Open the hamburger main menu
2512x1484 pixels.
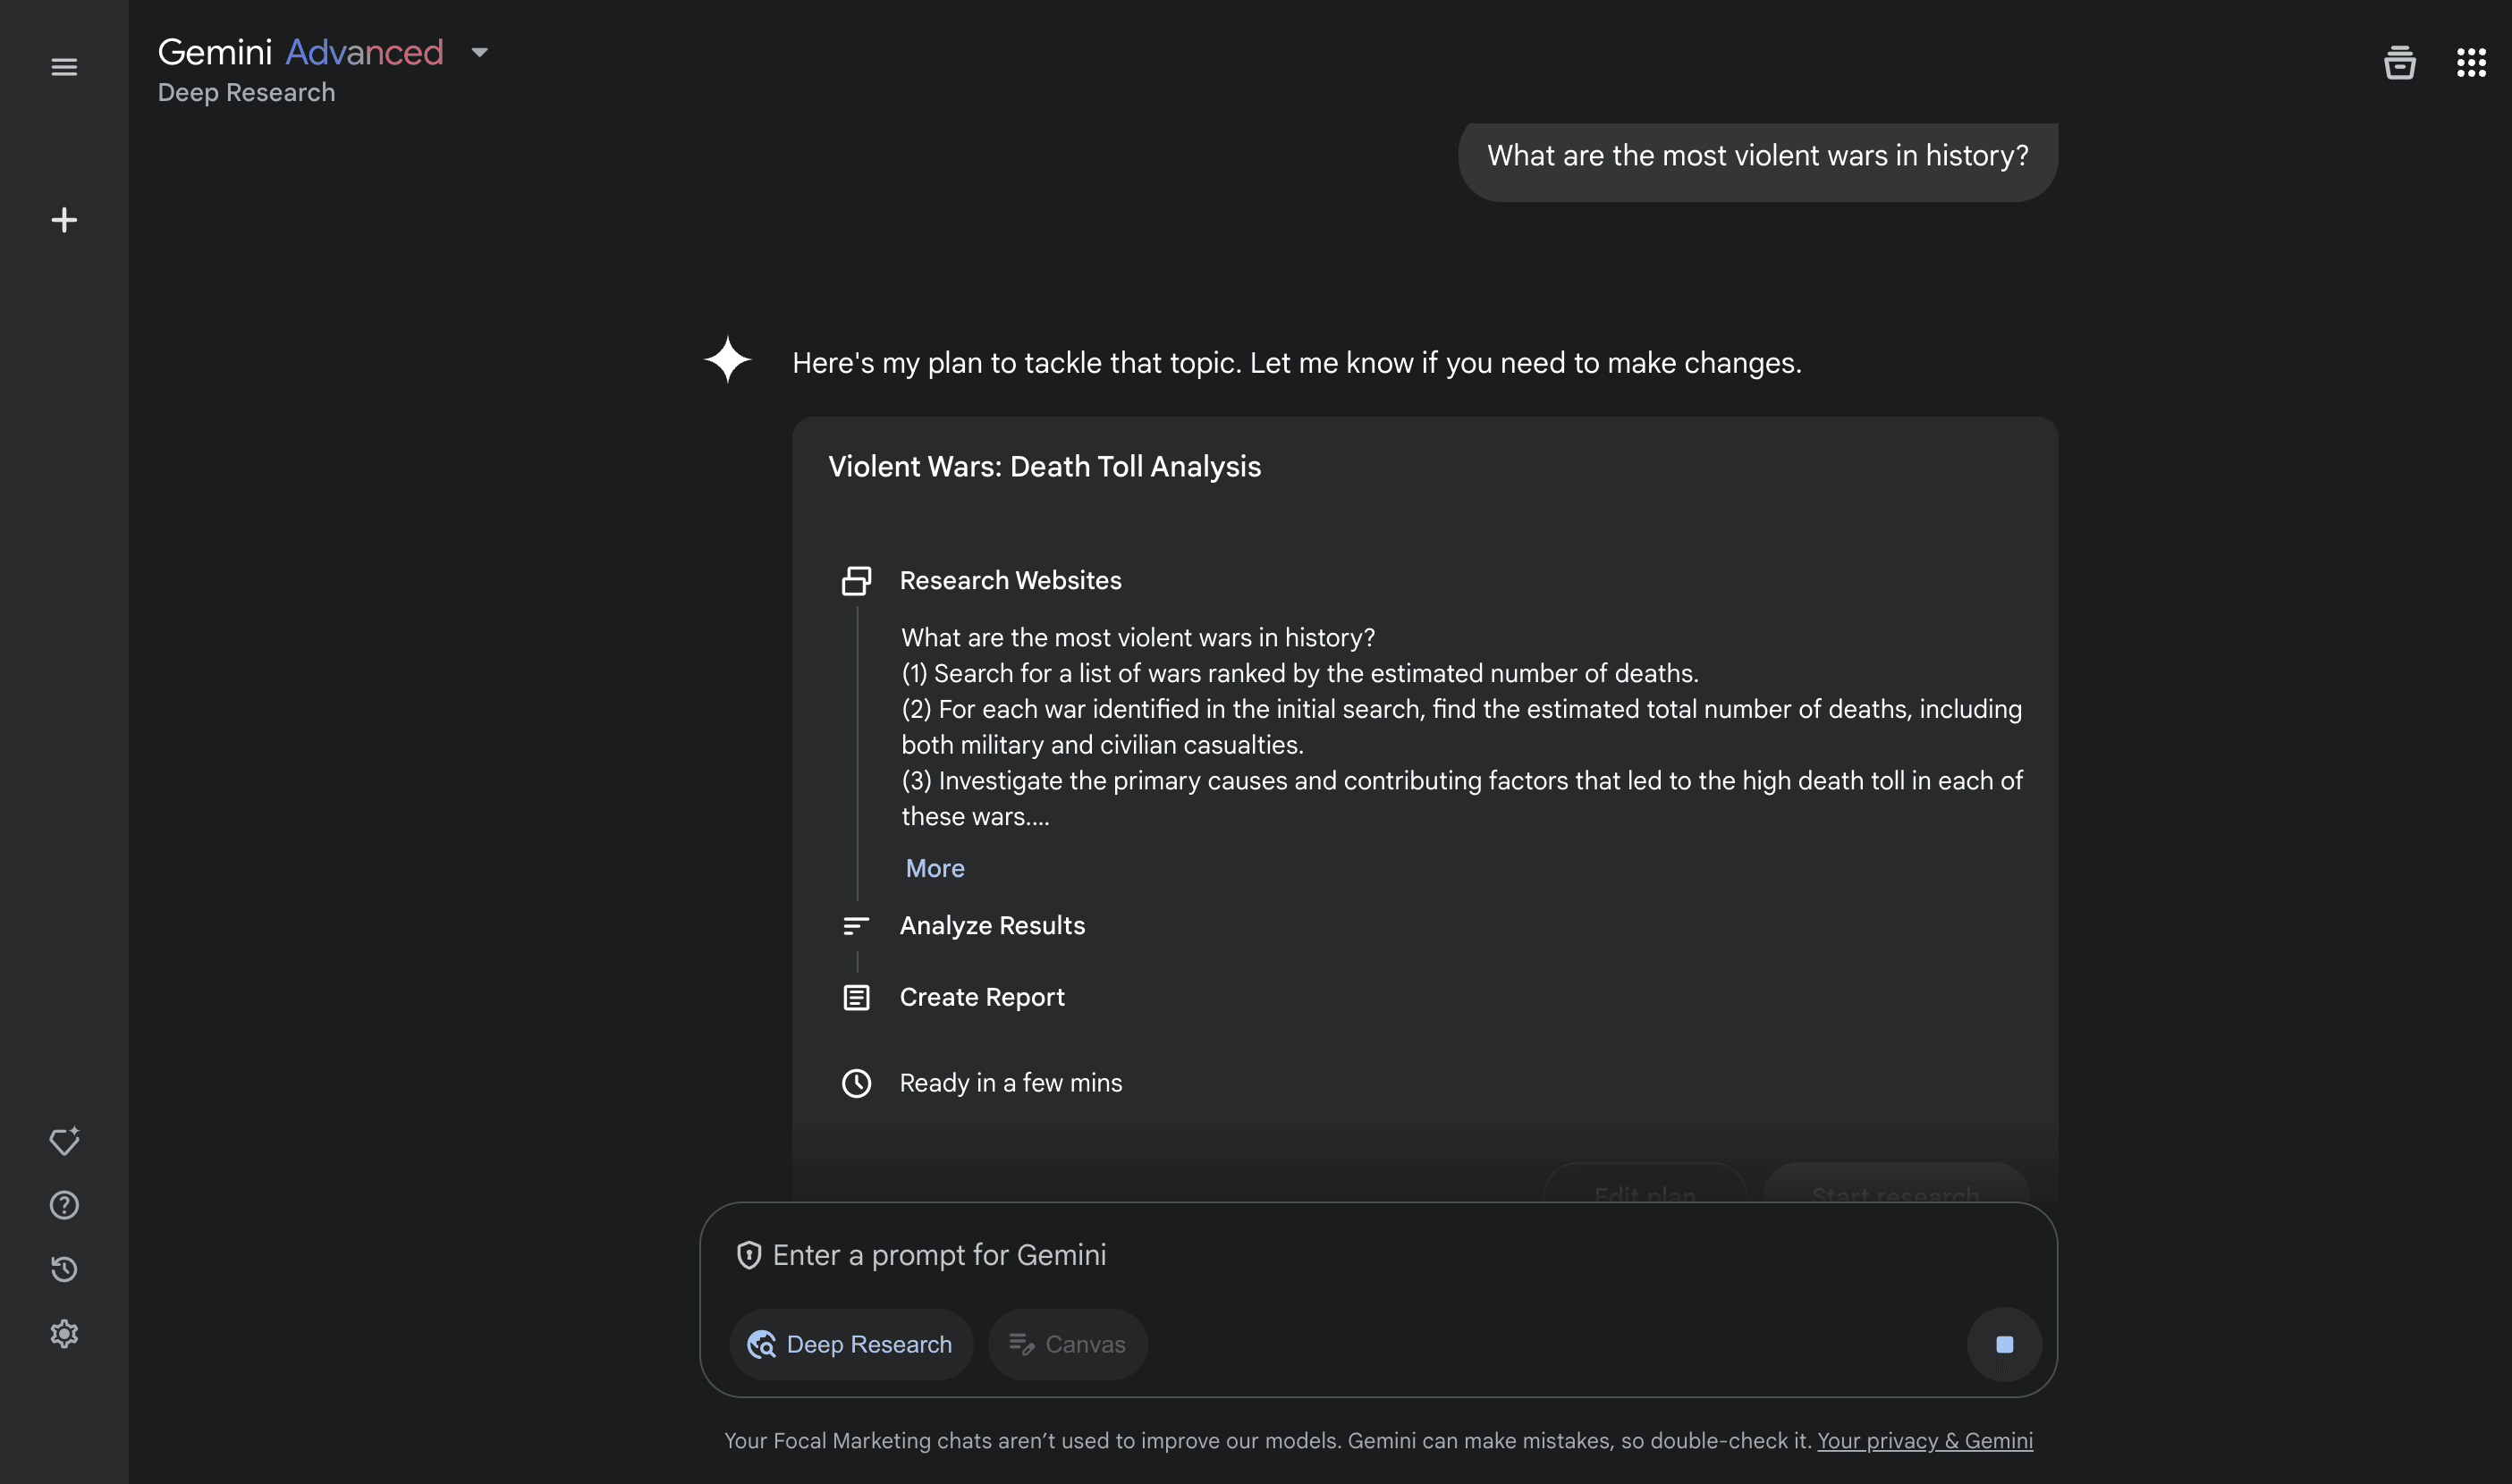(x=64, y=67)
